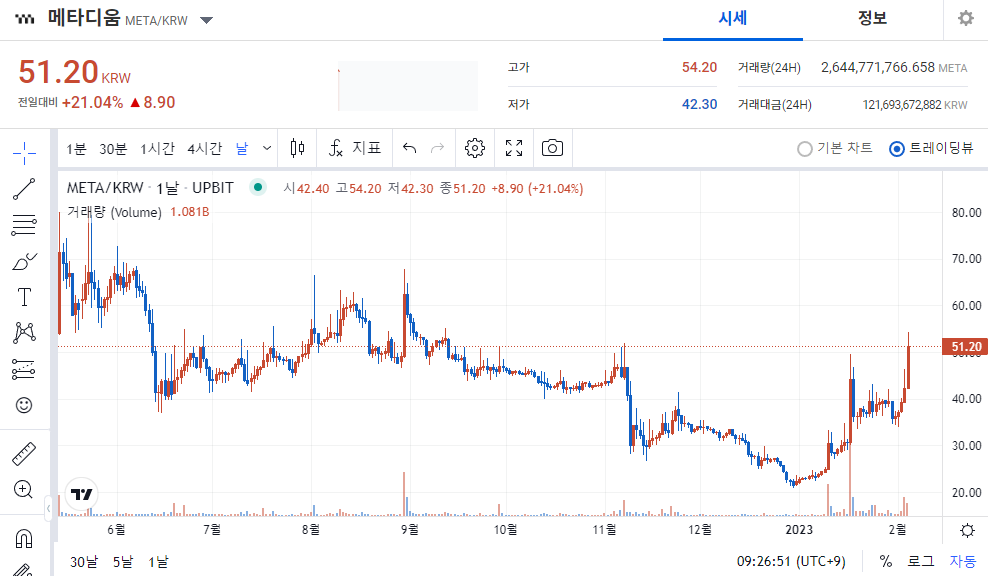988x576 pixels.
Task: Expand the META/KRW market selector dropdown
Action: pos(206,20)
